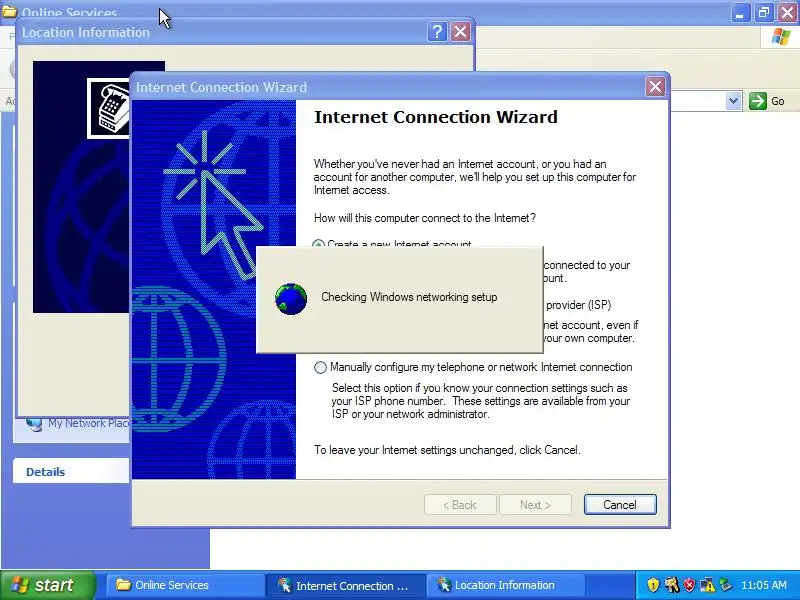Close the Location Information dialog

click(461, 32)
